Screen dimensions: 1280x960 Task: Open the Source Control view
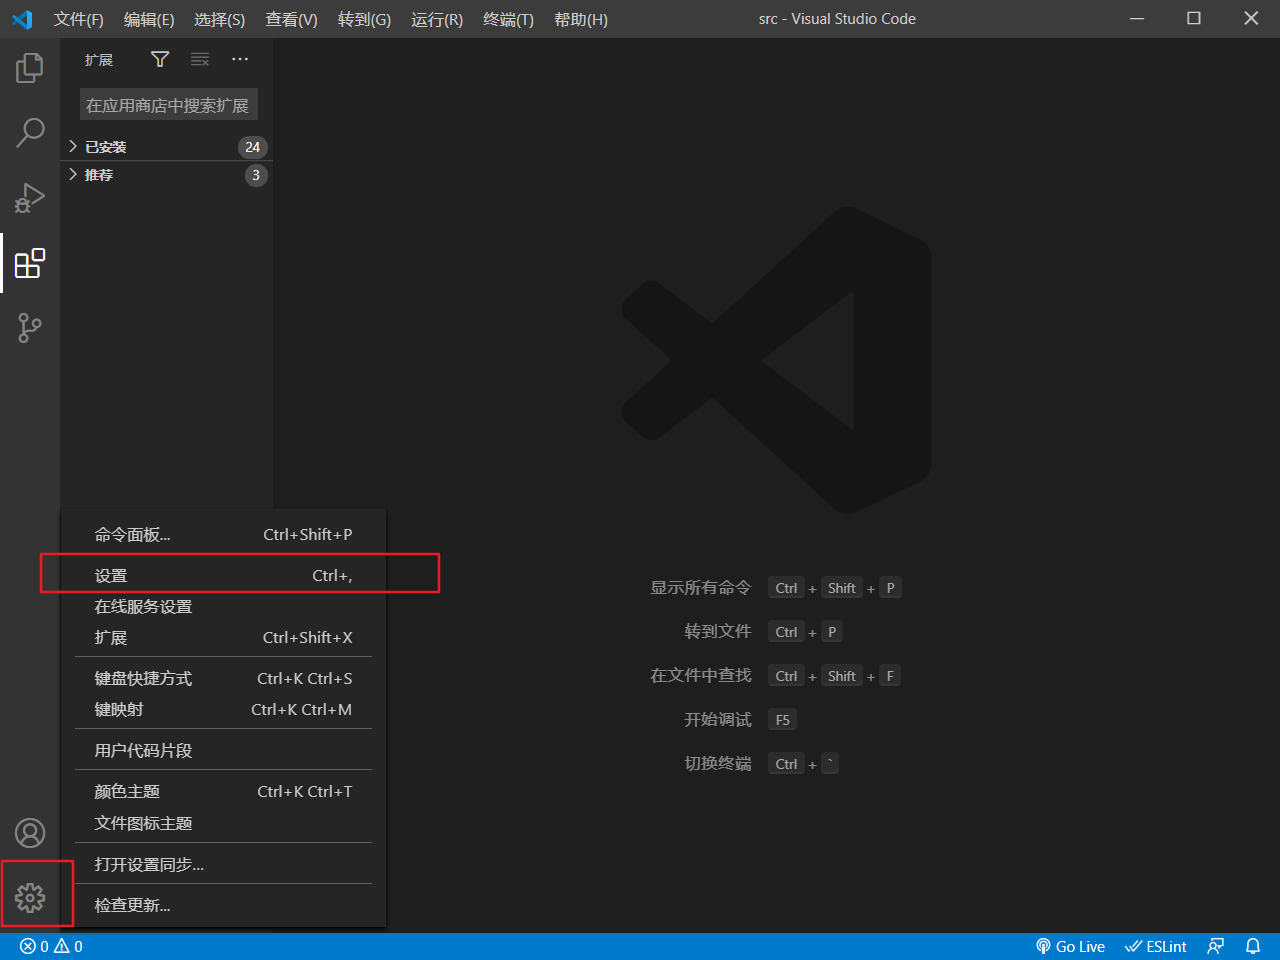point(30,328)
